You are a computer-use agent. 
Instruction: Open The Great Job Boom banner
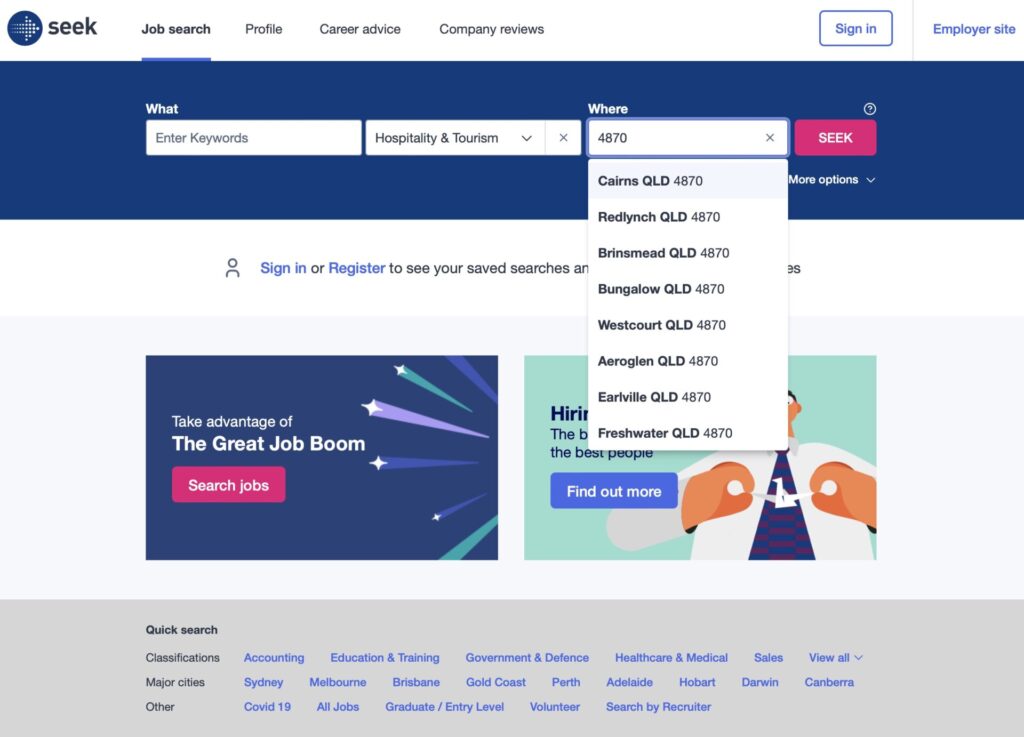(321, 458)
